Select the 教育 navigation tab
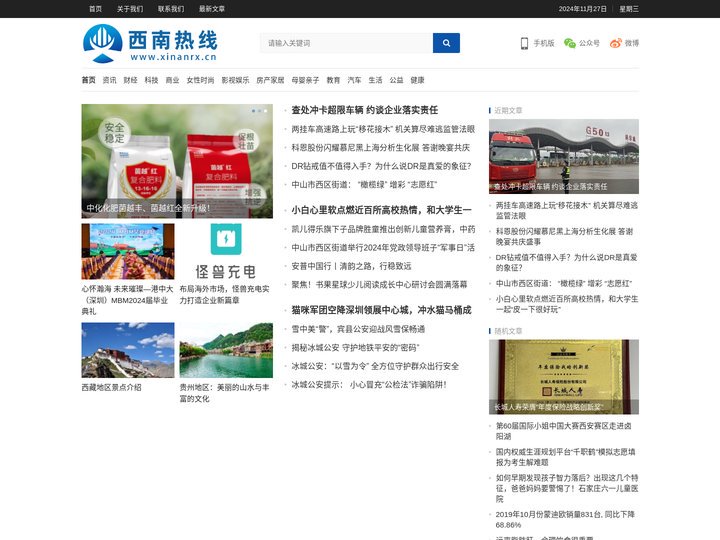This screenshot has height=540, width=720. (333, 80)
